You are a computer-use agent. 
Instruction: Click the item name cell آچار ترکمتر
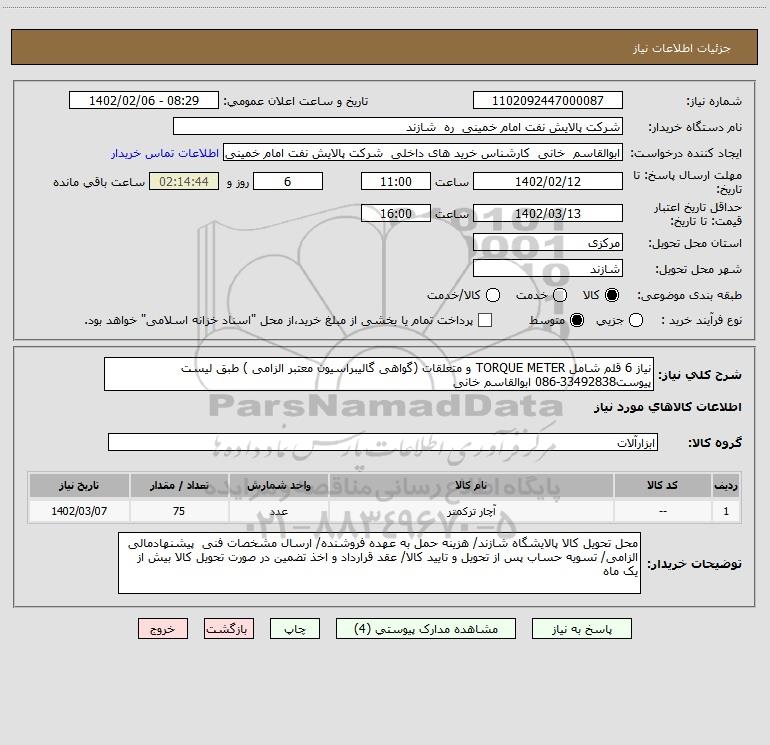(x=470, y=511)
